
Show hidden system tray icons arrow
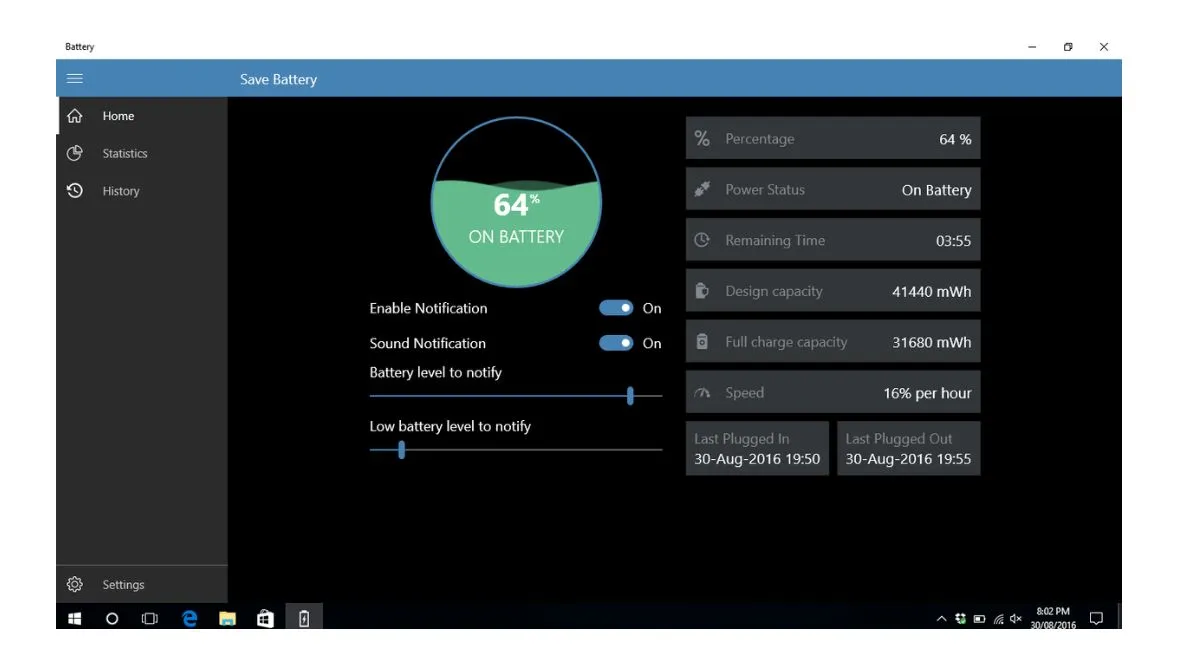coord(941,619)
